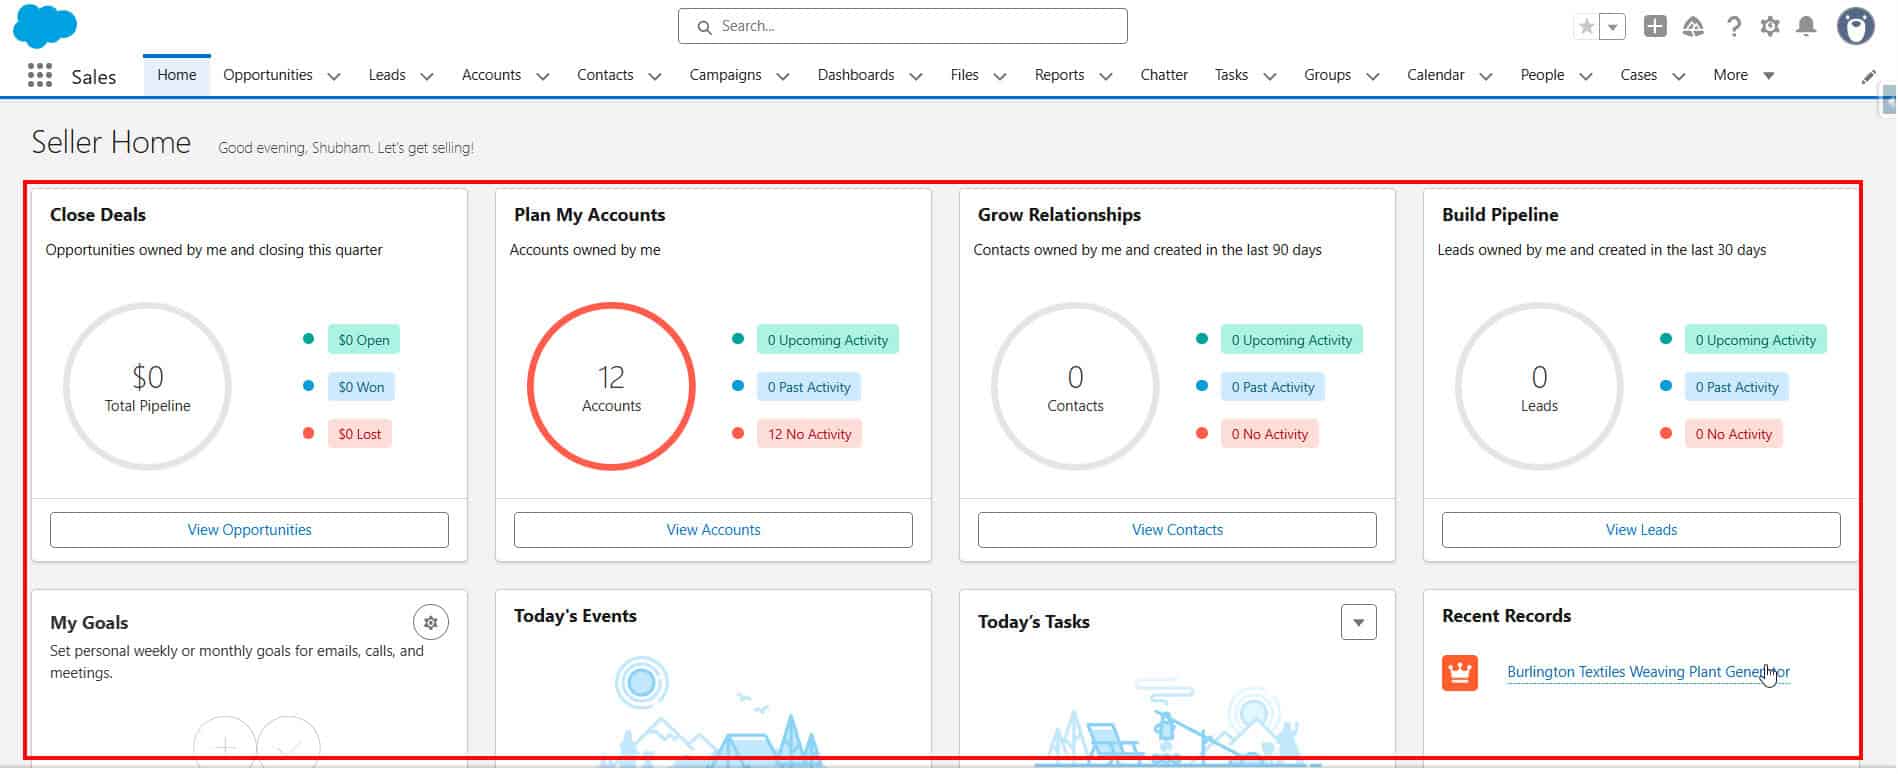Expand the Dashboards tab chevron
1898x774 pixels.
916,76
